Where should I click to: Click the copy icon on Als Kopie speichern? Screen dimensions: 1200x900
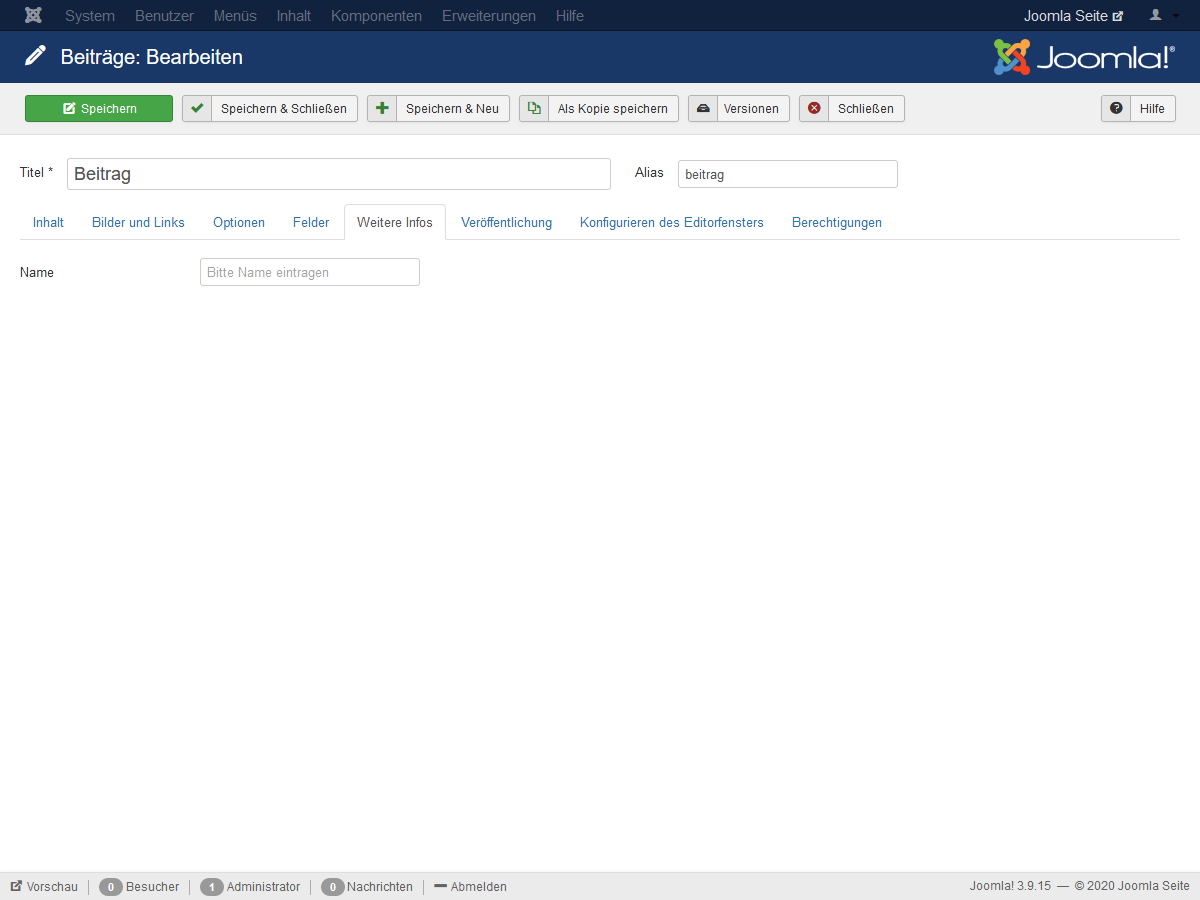pyautogui.click(x=534, y=108)
